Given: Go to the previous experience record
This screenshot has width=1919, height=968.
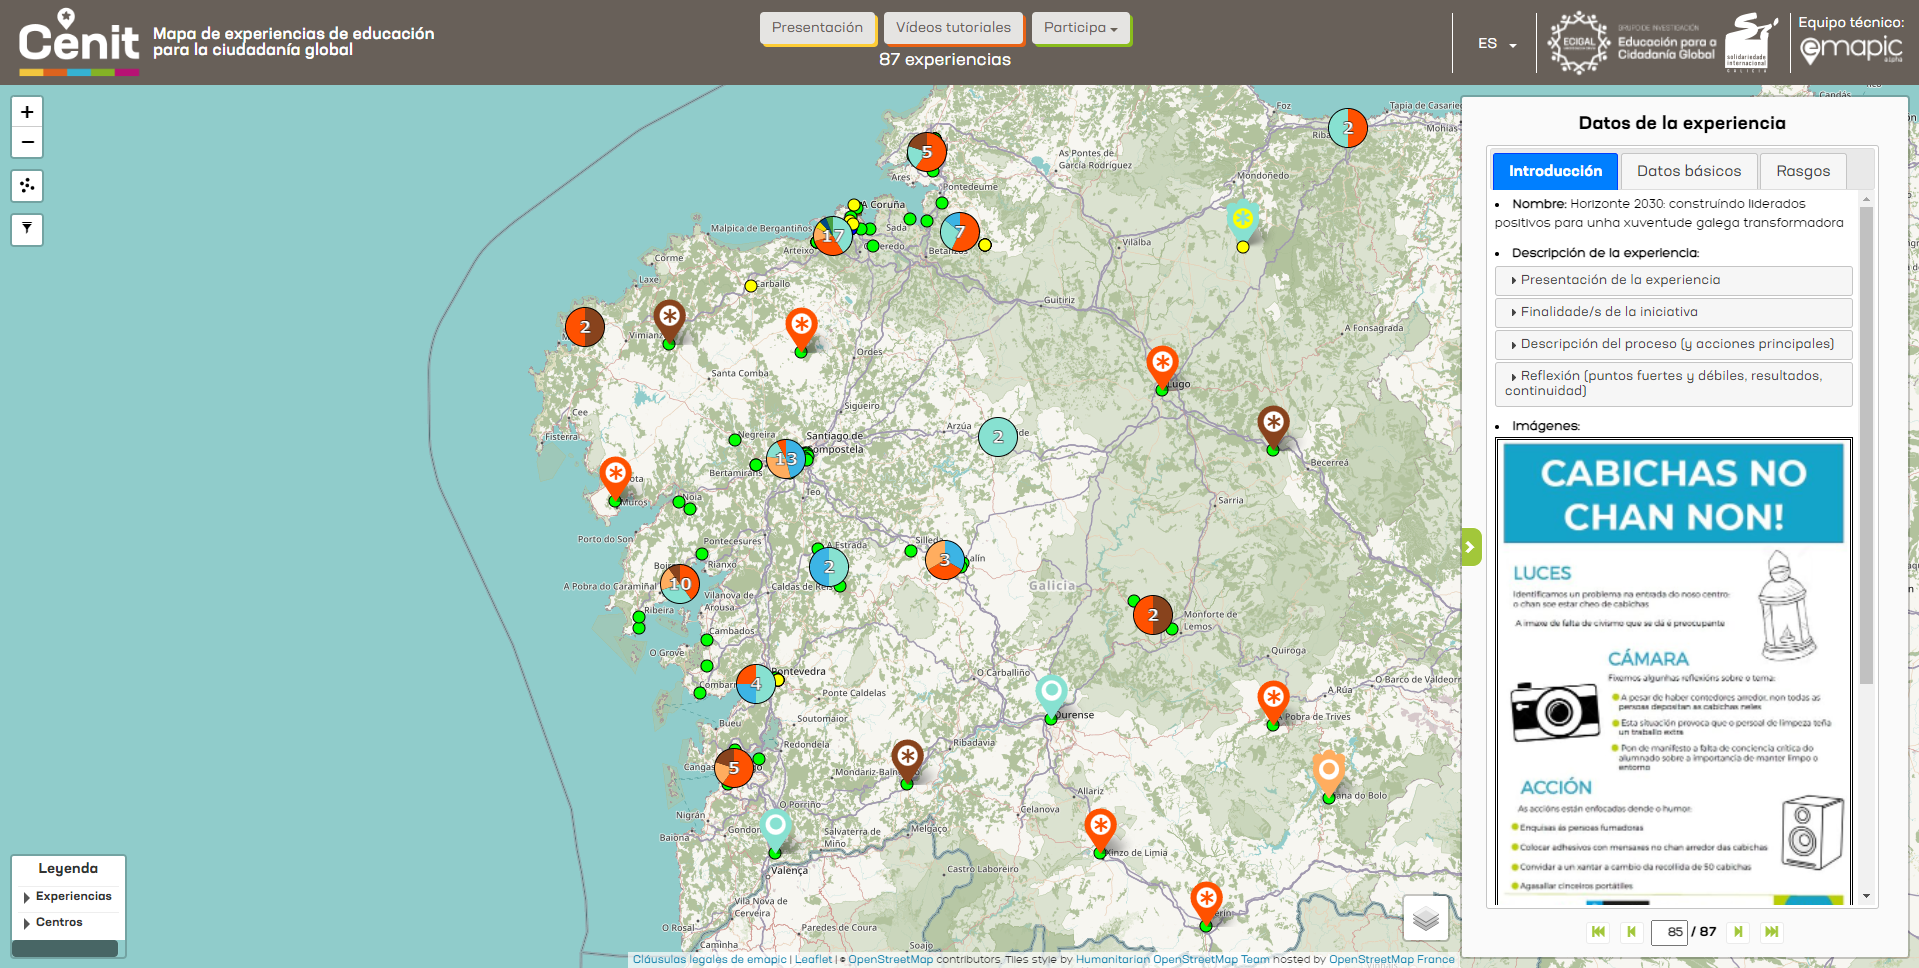Looking at the screenshot, I should click(1631, 932).
